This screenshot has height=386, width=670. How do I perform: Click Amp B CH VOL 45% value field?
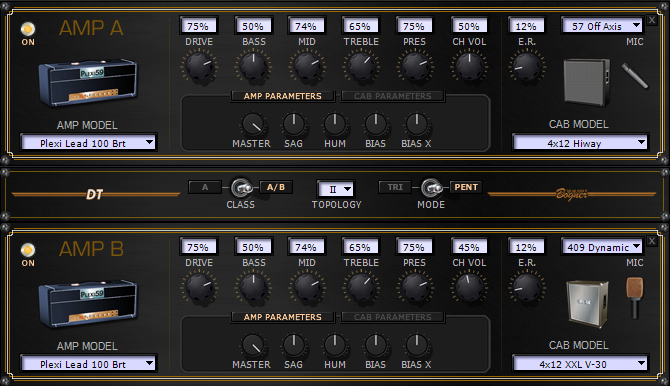coord(469,247)
